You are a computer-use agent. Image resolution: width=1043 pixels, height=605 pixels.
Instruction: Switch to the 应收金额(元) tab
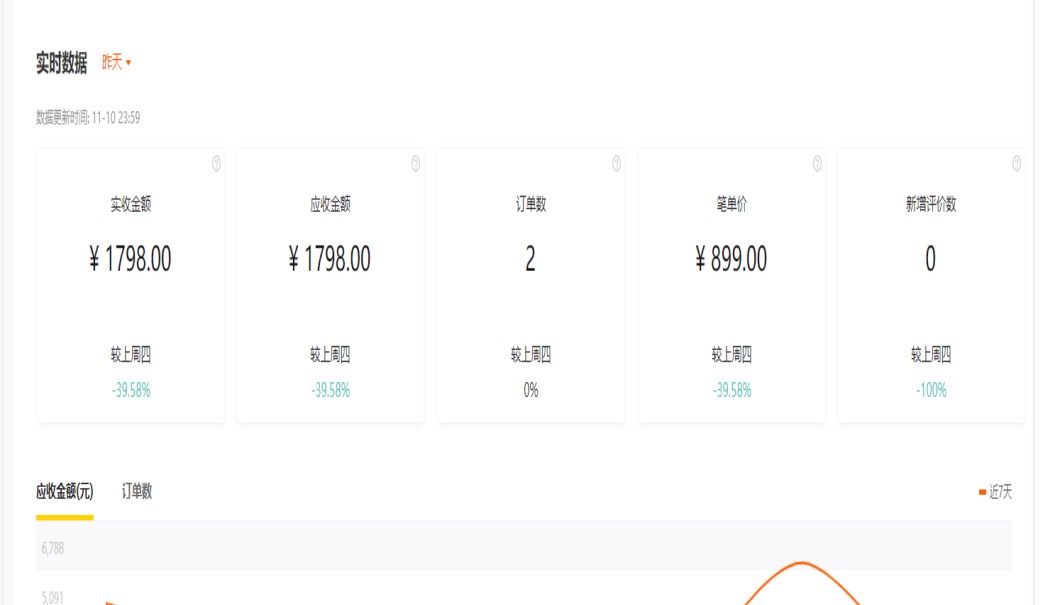click(64, 491)
